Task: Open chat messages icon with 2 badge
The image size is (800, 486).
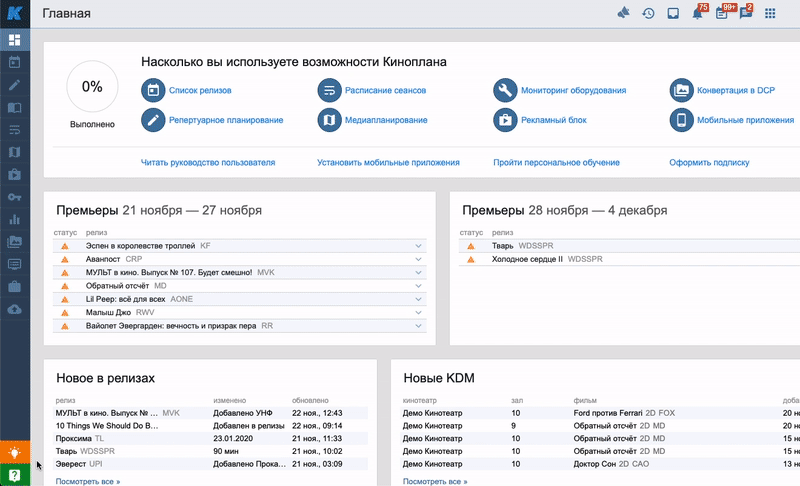Action: pyautogui.click(x=745, y=14)
